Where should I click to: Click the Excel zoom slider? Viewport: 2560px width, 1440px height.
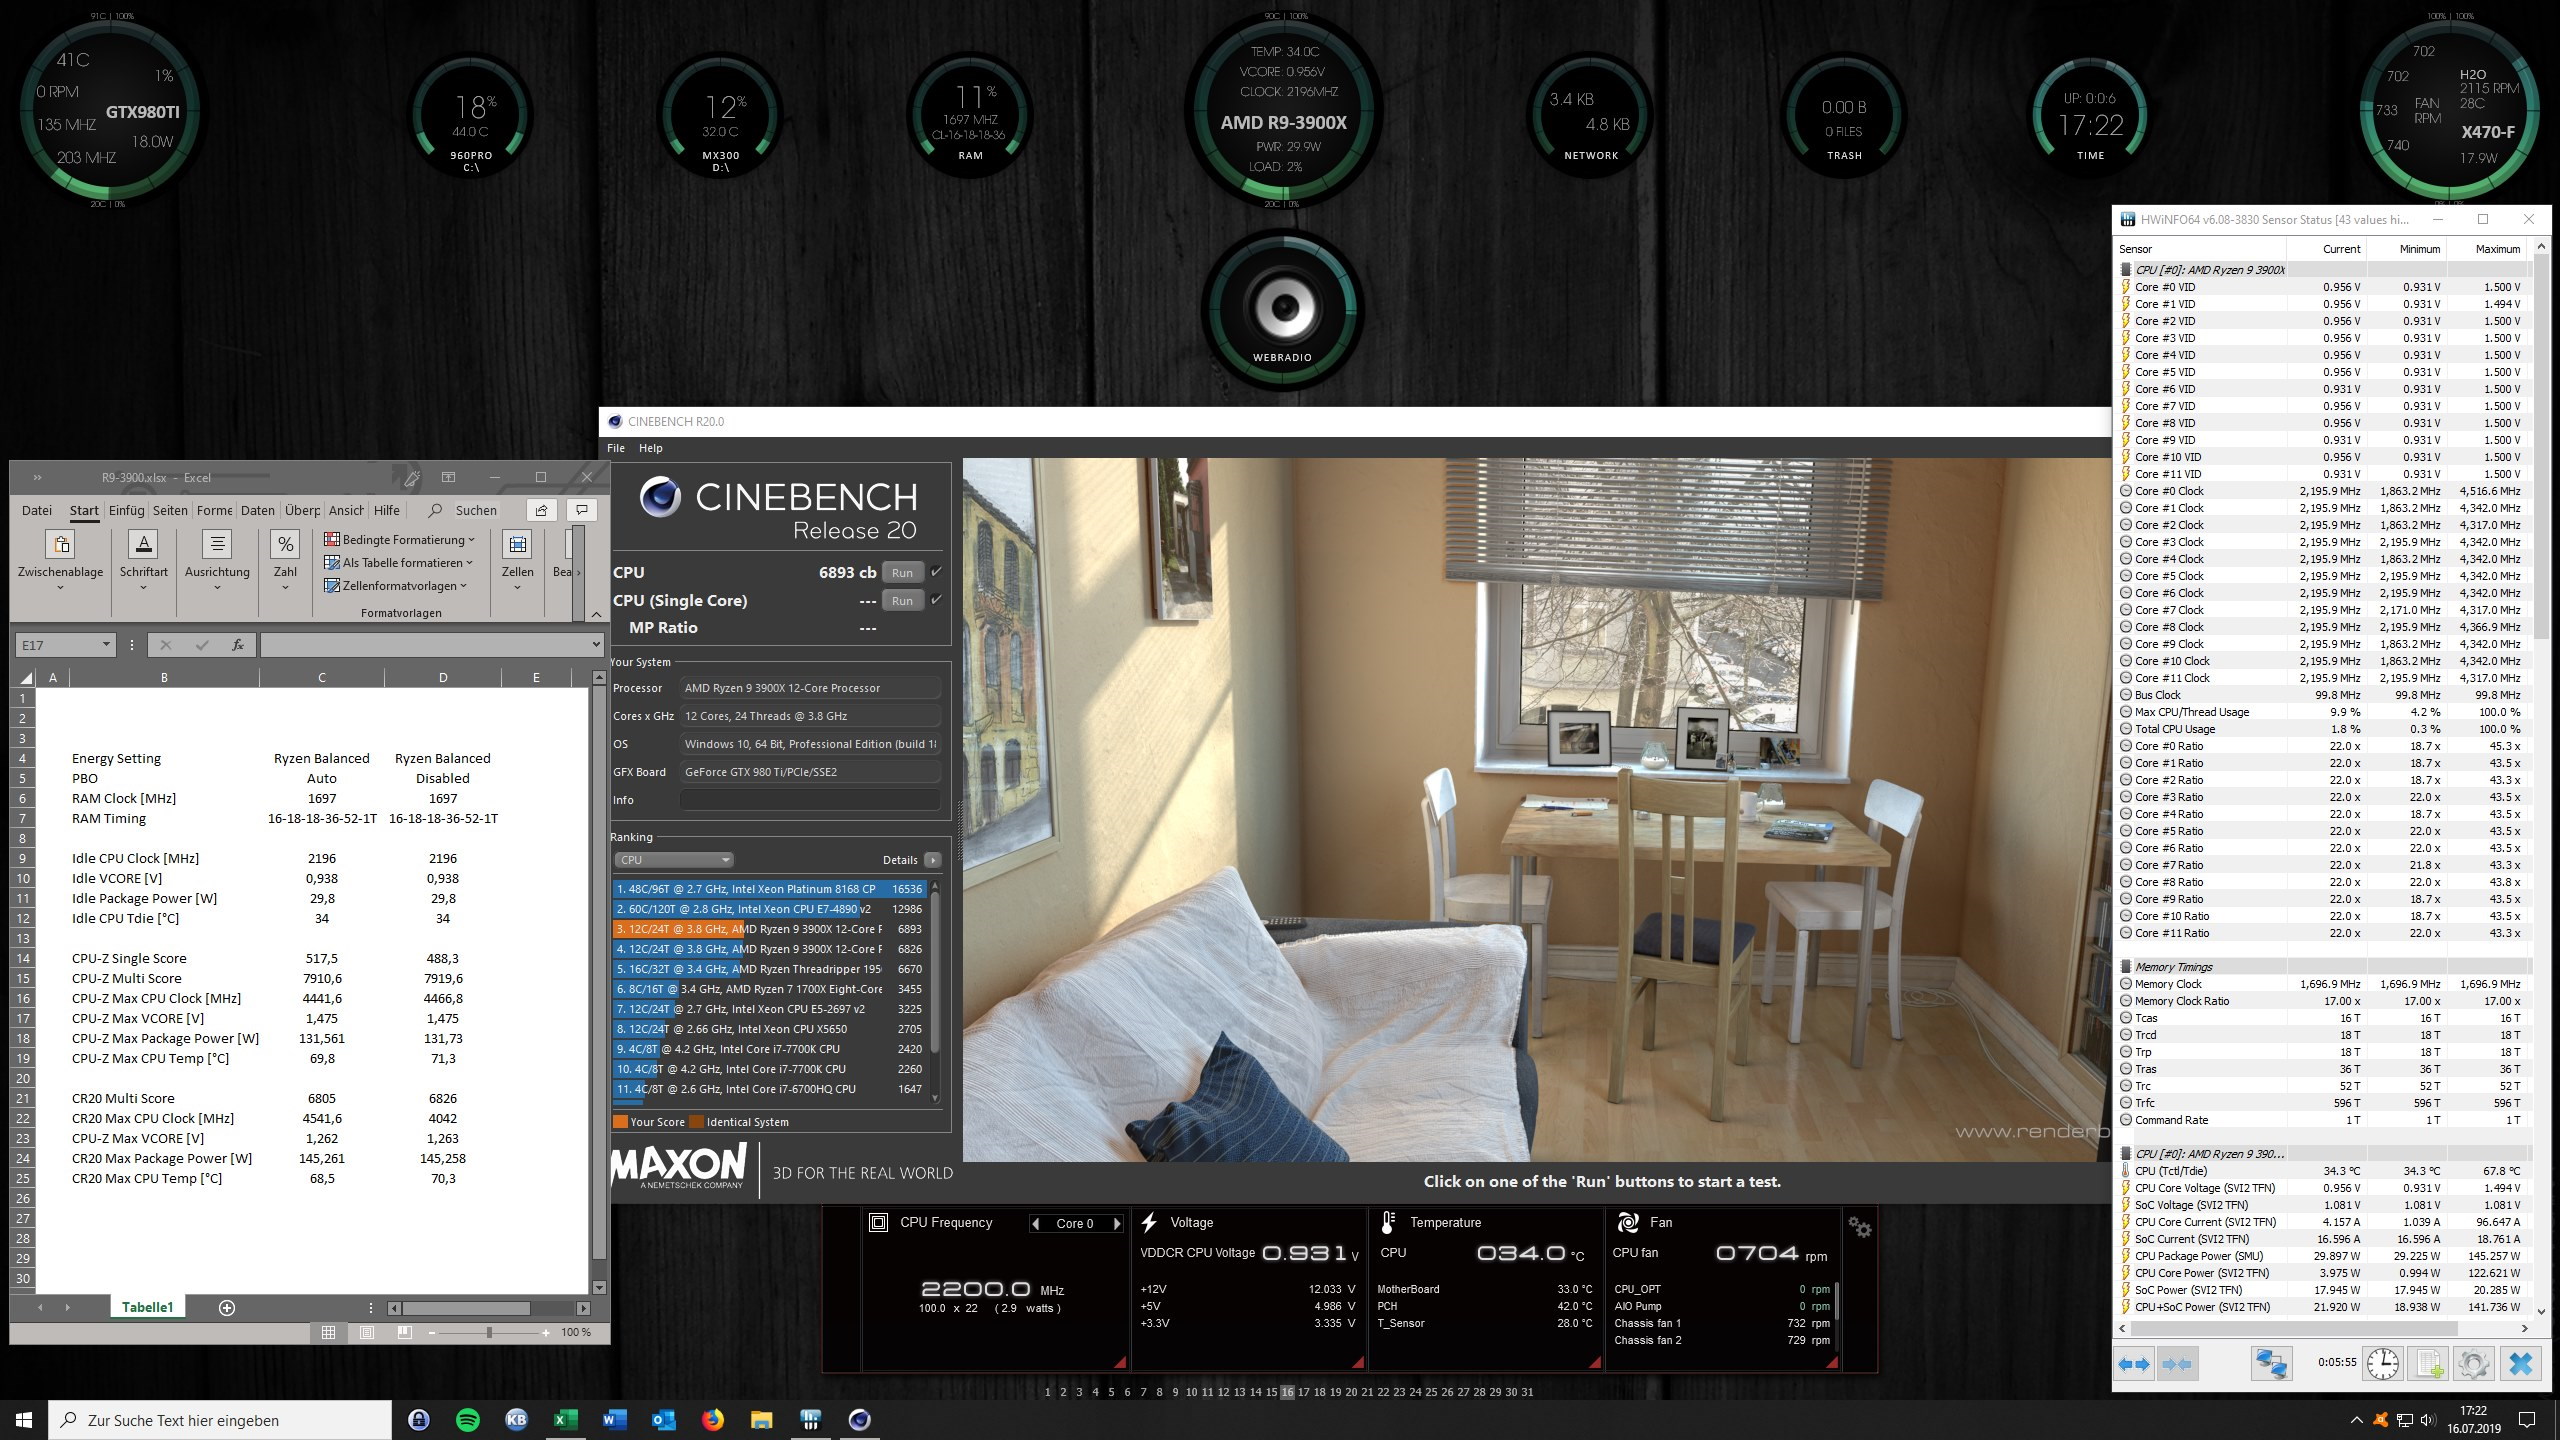tap(489, 1332)
